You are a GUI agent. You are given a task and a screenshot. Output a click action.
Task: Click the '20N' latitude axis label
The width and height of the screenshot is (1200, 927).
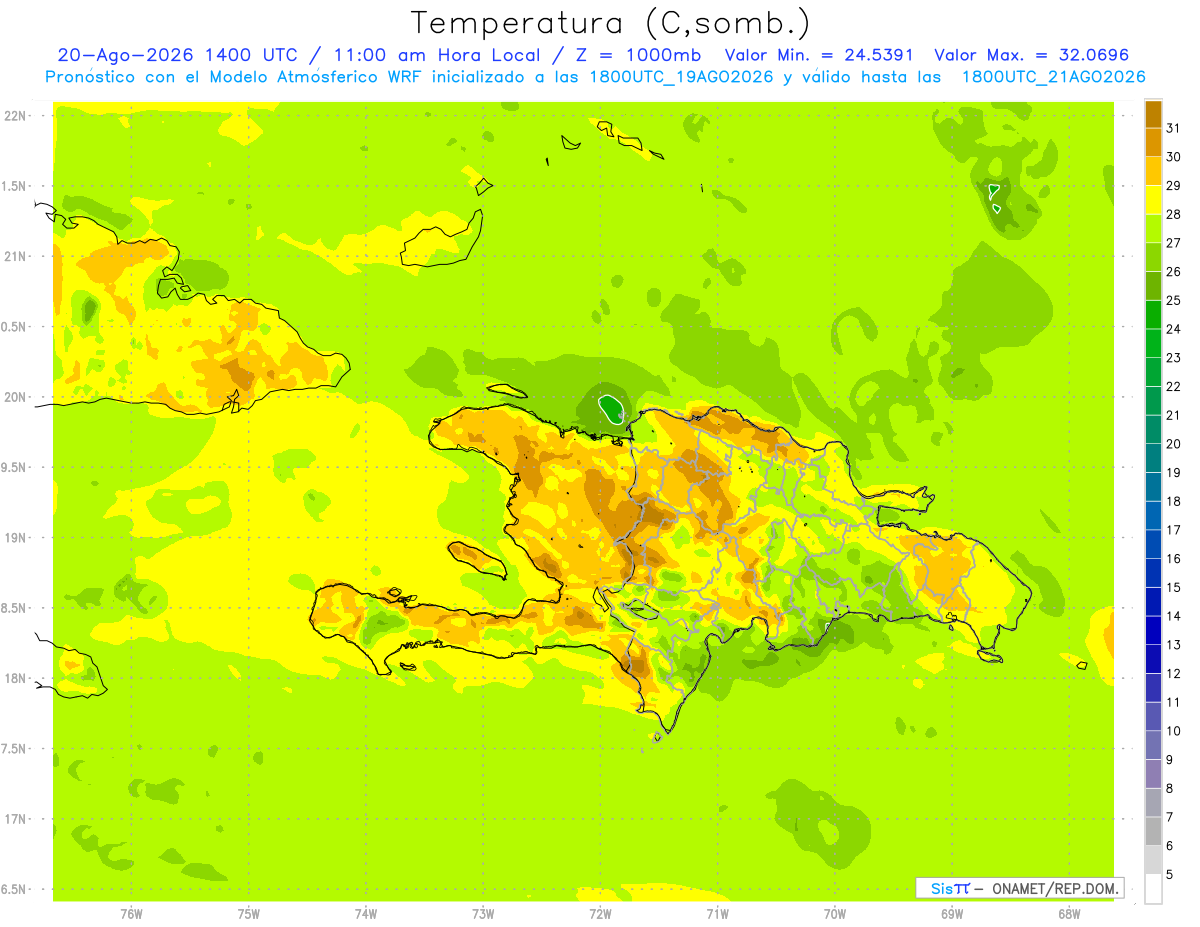(16, 397)
